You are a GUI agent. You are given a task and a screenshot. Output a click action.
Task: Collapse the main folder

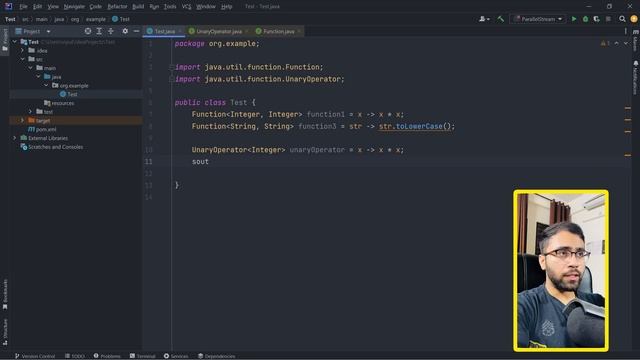coord(31,68)
